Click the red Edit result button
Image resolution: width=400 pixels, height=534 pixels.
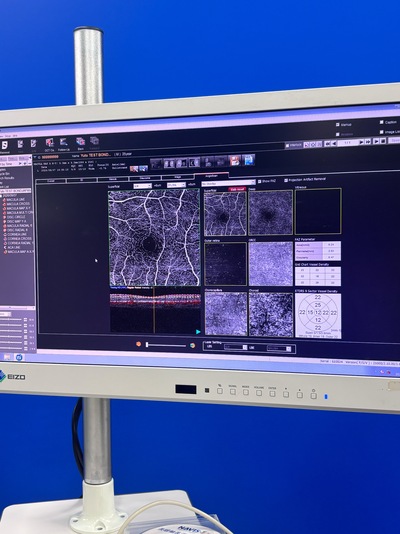click(x=237, y=189)
